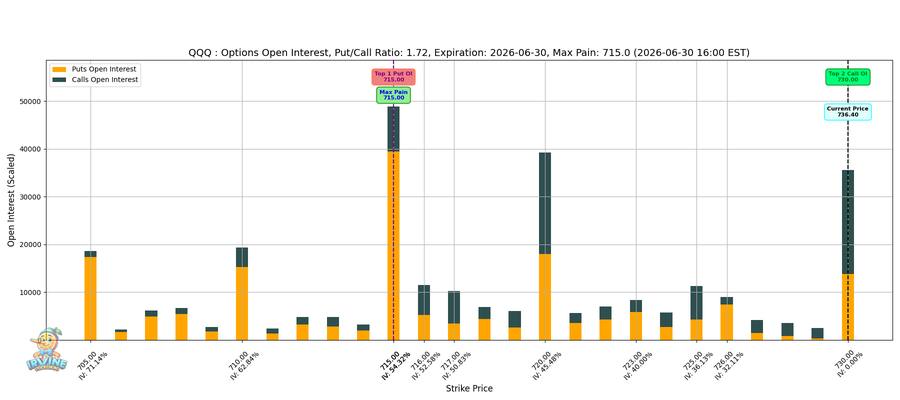Click the green 'Top 2 Call OI 730.00' annotation
The image size is (900, 400).
coord(848,77)
